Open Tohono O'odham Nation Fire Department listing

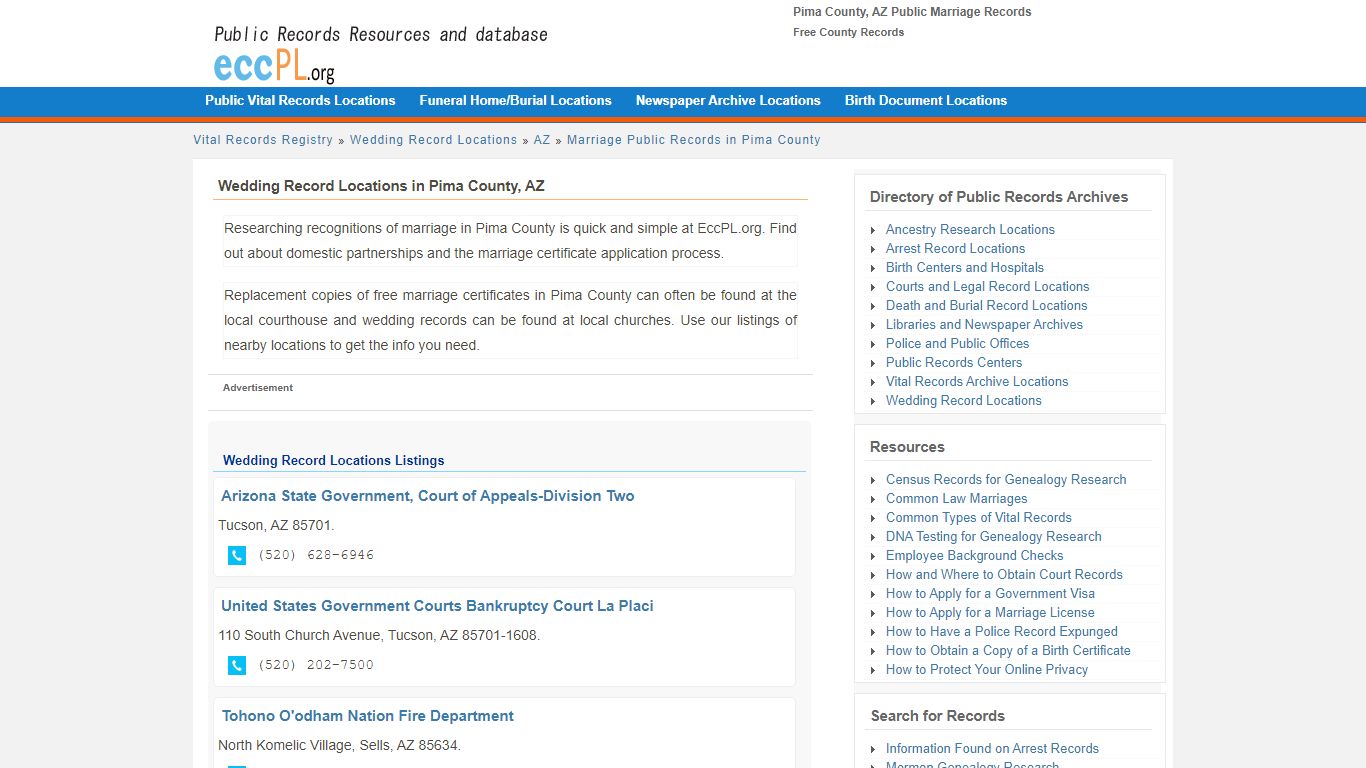point(368,716)
